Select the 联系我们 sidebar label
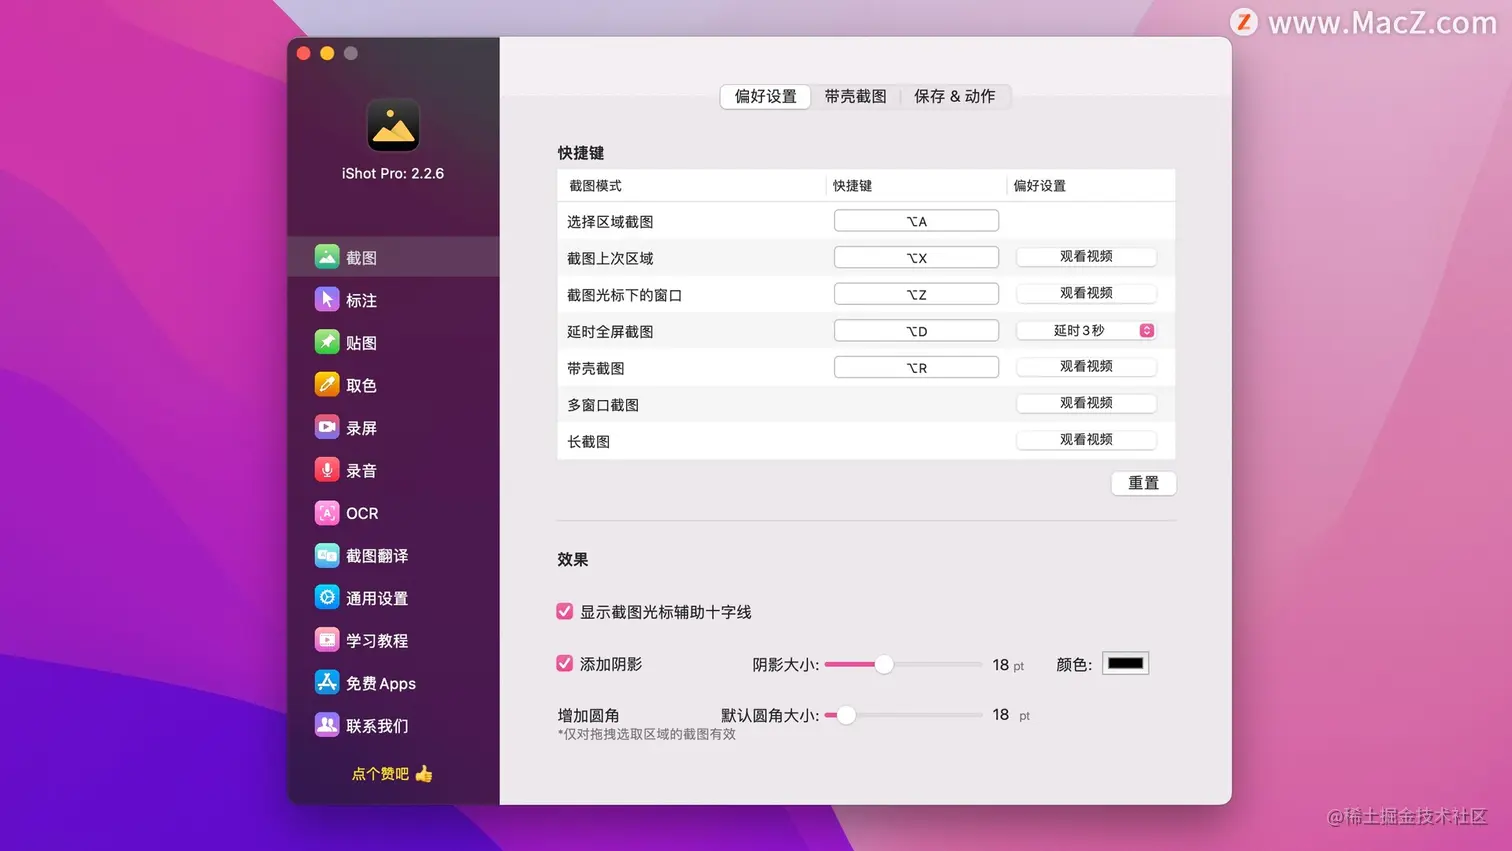 pyautogui.click(x=377, y=726)
